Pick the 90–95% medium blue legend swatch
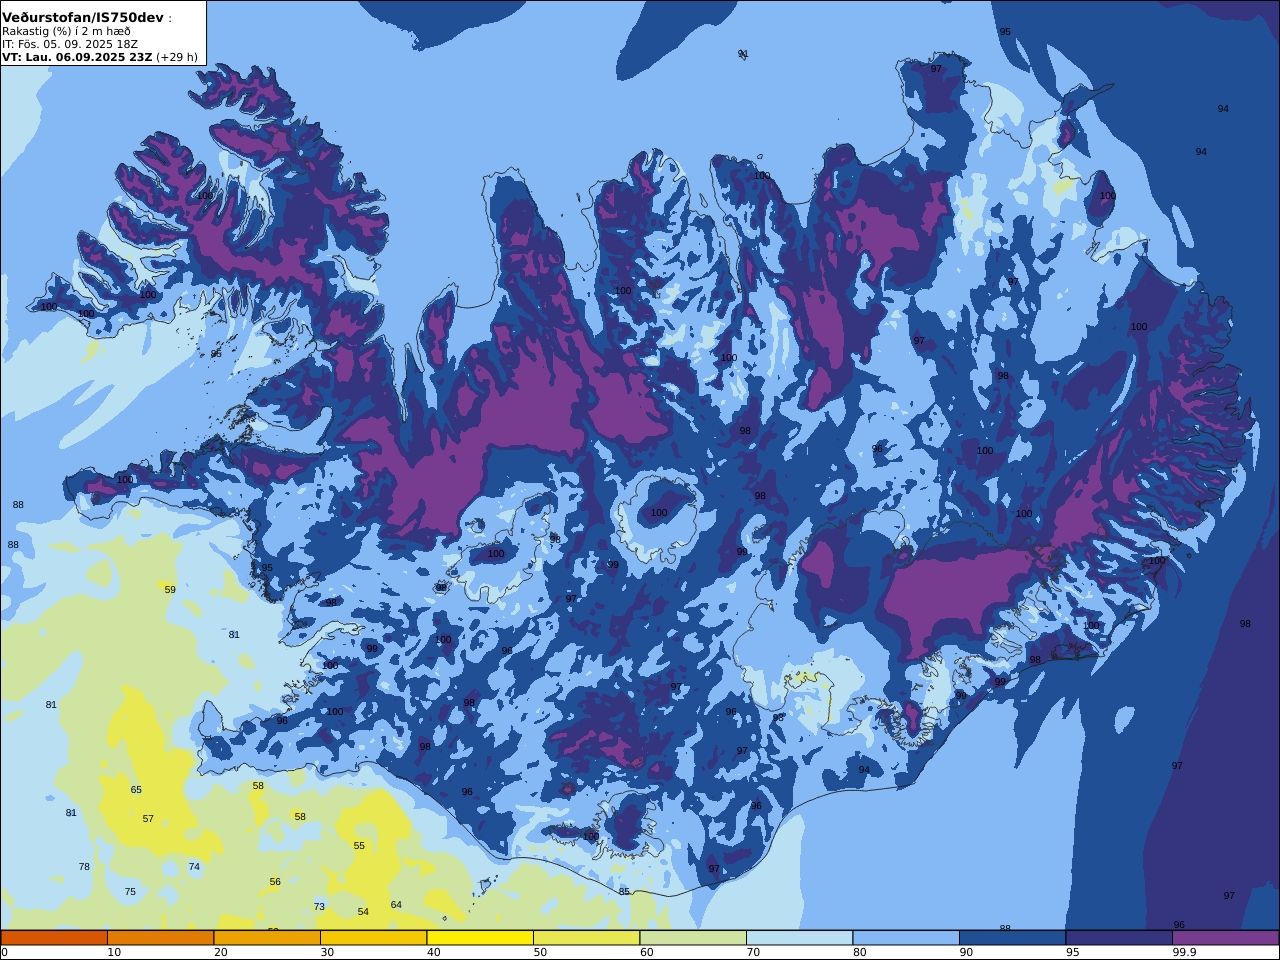The width and height of the screenshot is (1280, 960). pyautogui.click(x=1012, y=937)
